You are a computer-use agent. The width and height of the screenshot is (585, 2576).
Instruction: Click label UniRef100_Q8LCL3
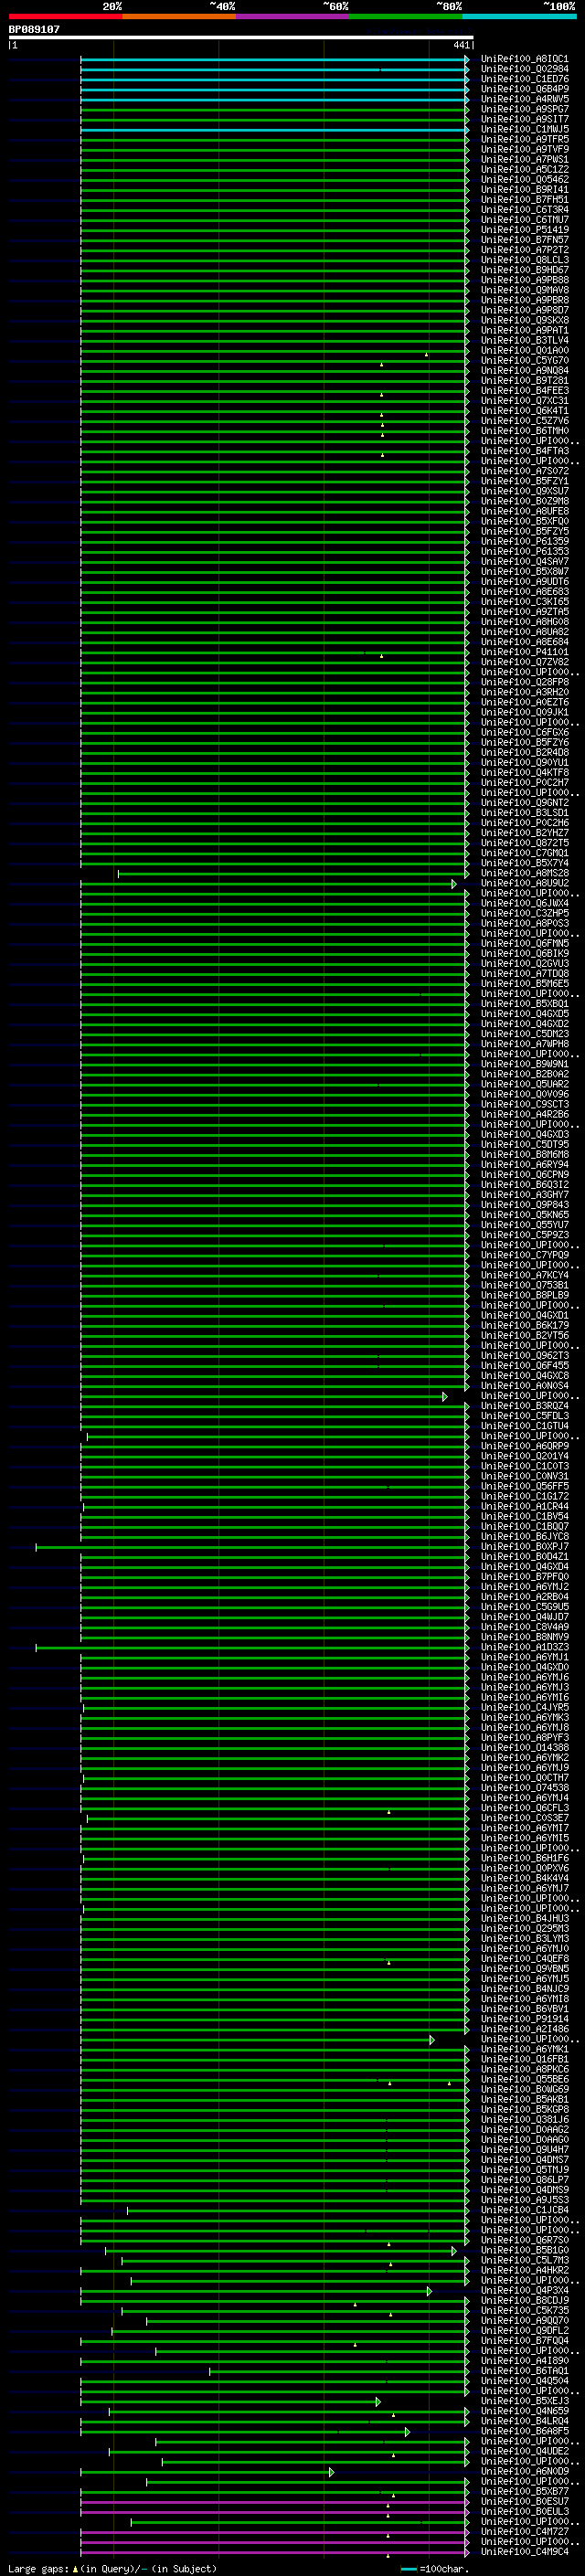pyautogui.click(x=524, y=260)
